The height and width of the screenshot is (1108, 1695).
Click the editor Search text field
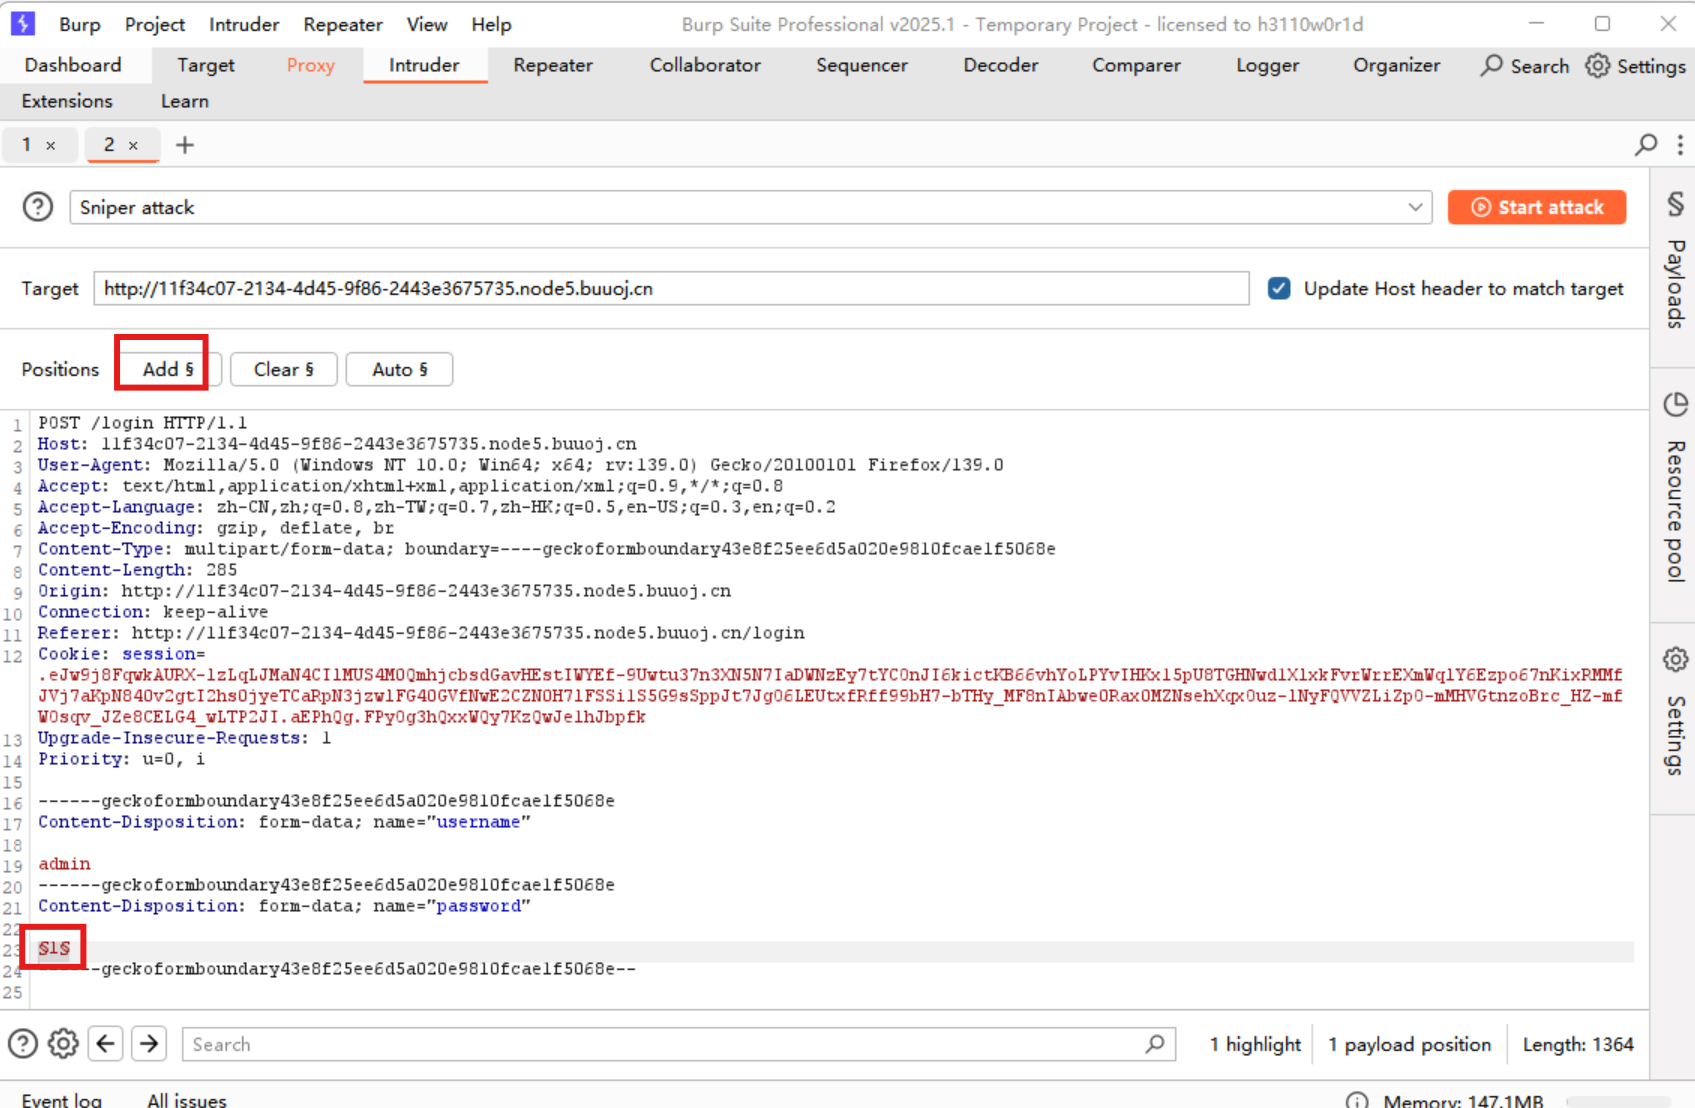click(x=679, y=1044)
